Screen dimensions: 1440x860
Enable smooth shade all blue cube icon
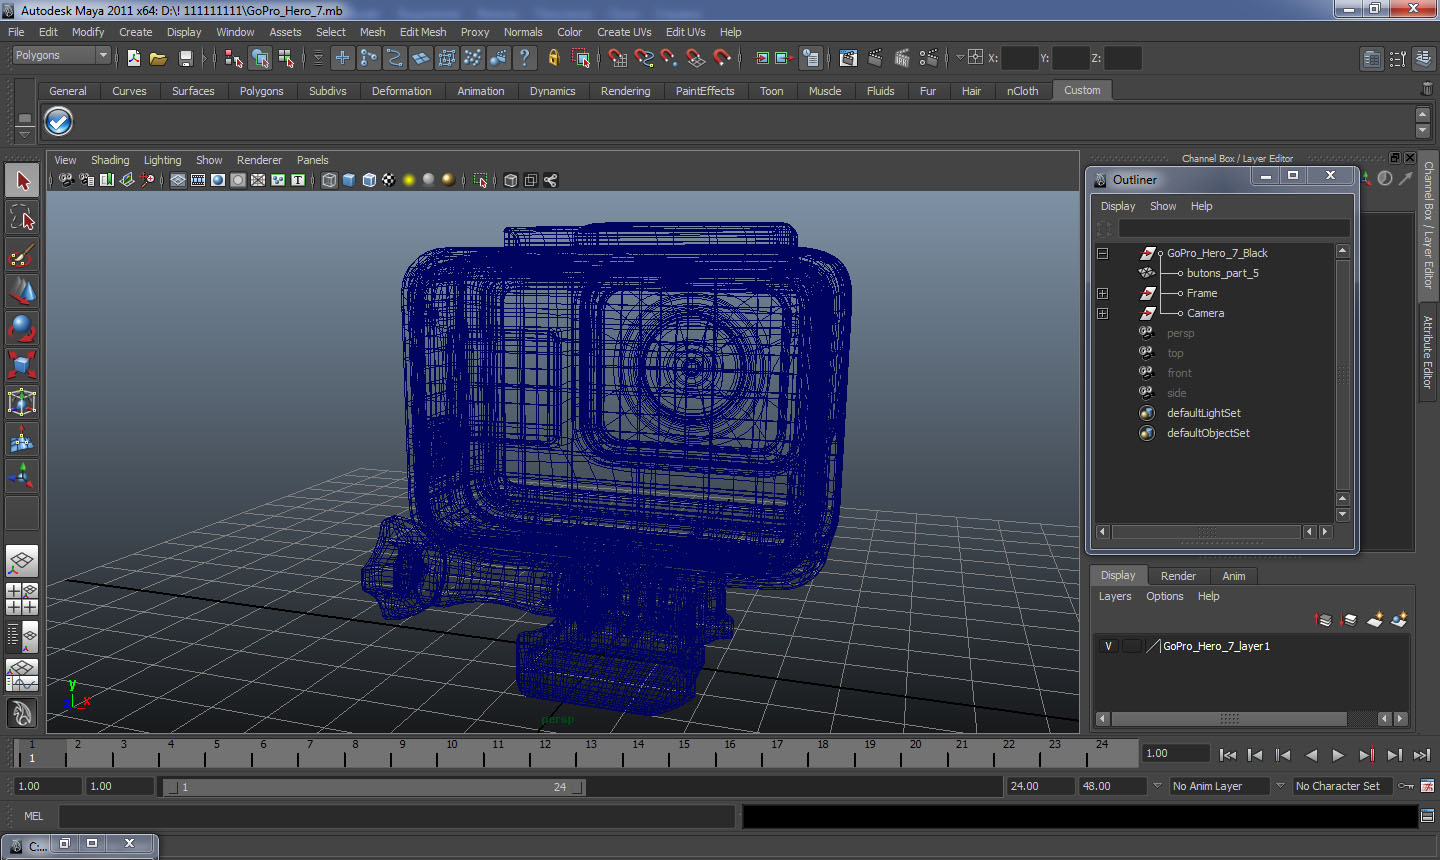[x=349, y=180]
